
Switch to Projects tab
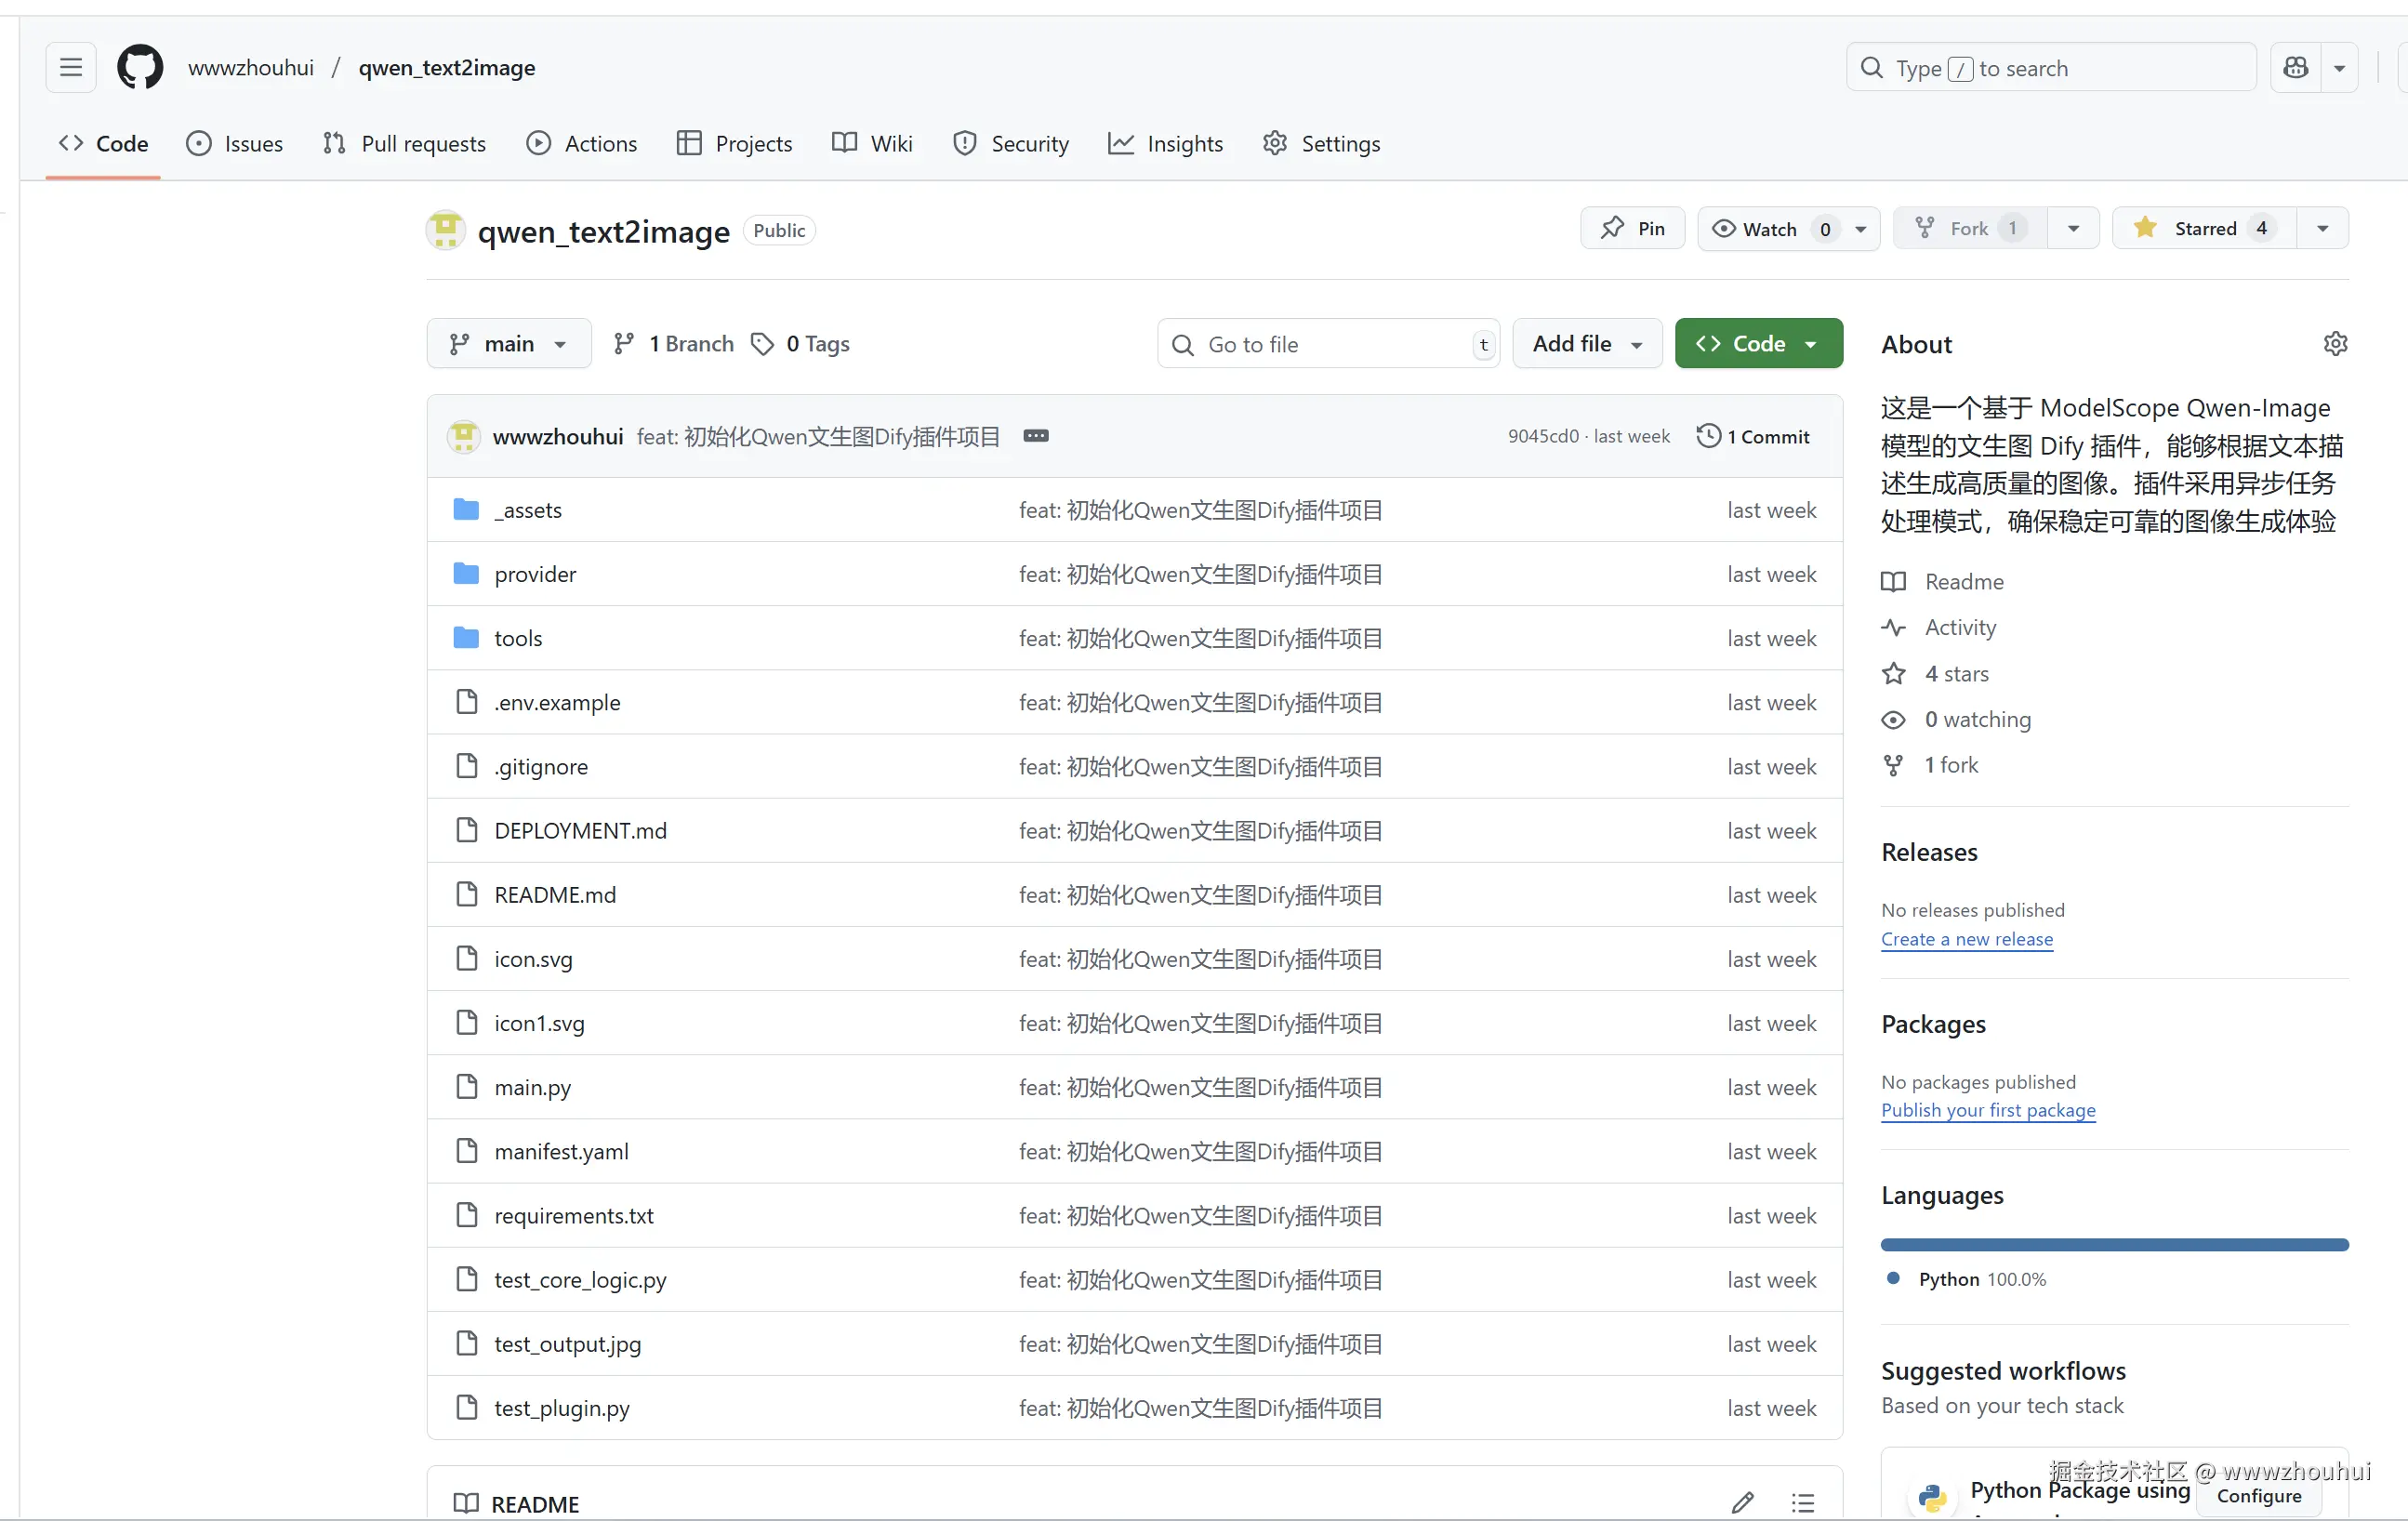(x=734, y=144)
